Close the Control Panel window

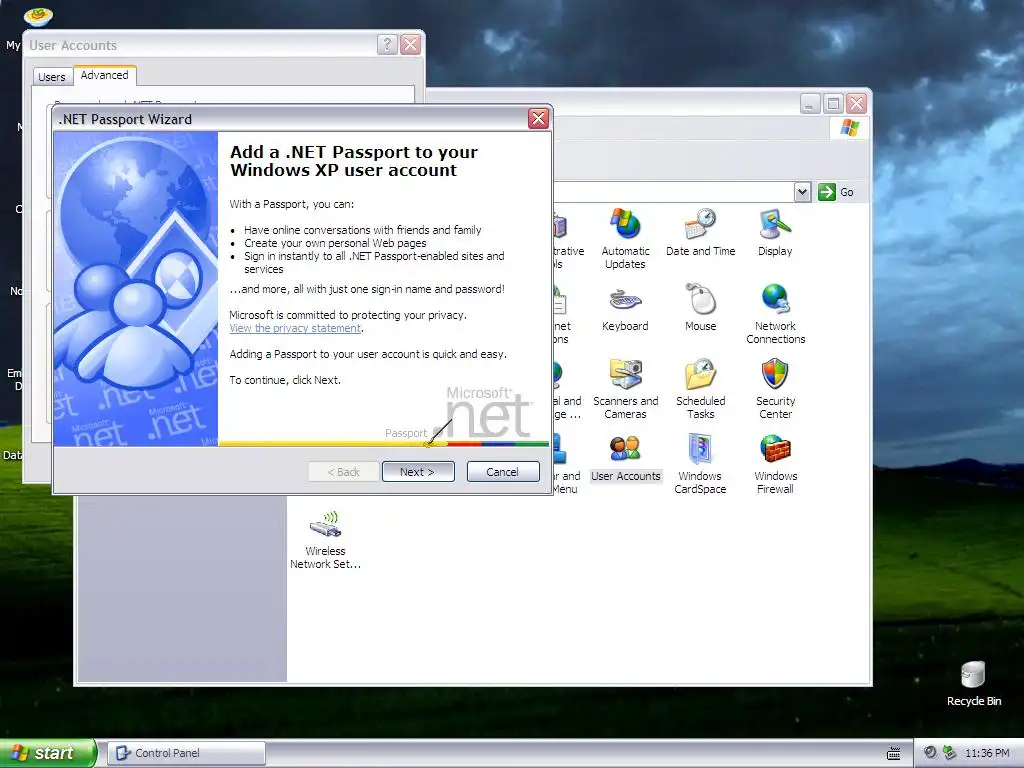tap(856, 103)
